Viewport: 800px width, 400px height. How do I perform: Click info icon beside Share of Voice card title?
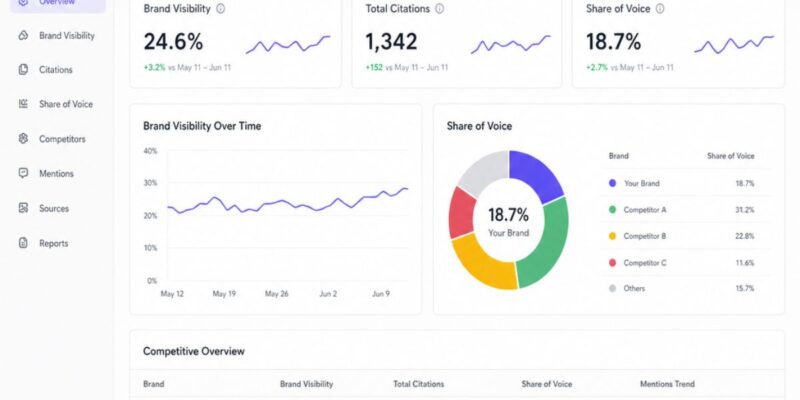pyautogui.click(x=660, y=9)
